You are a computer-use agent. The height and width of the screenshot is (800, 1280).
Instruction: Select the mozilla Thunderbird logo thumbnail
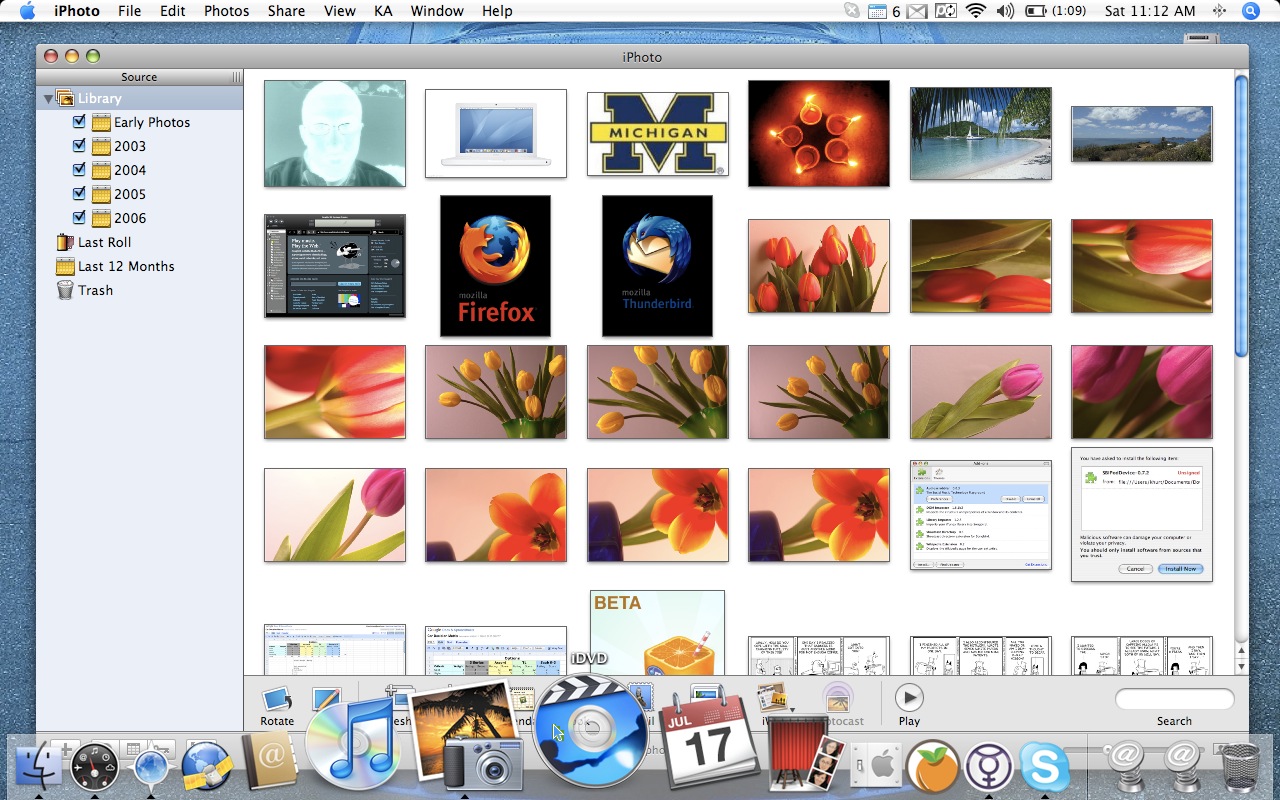pos(657,265)
